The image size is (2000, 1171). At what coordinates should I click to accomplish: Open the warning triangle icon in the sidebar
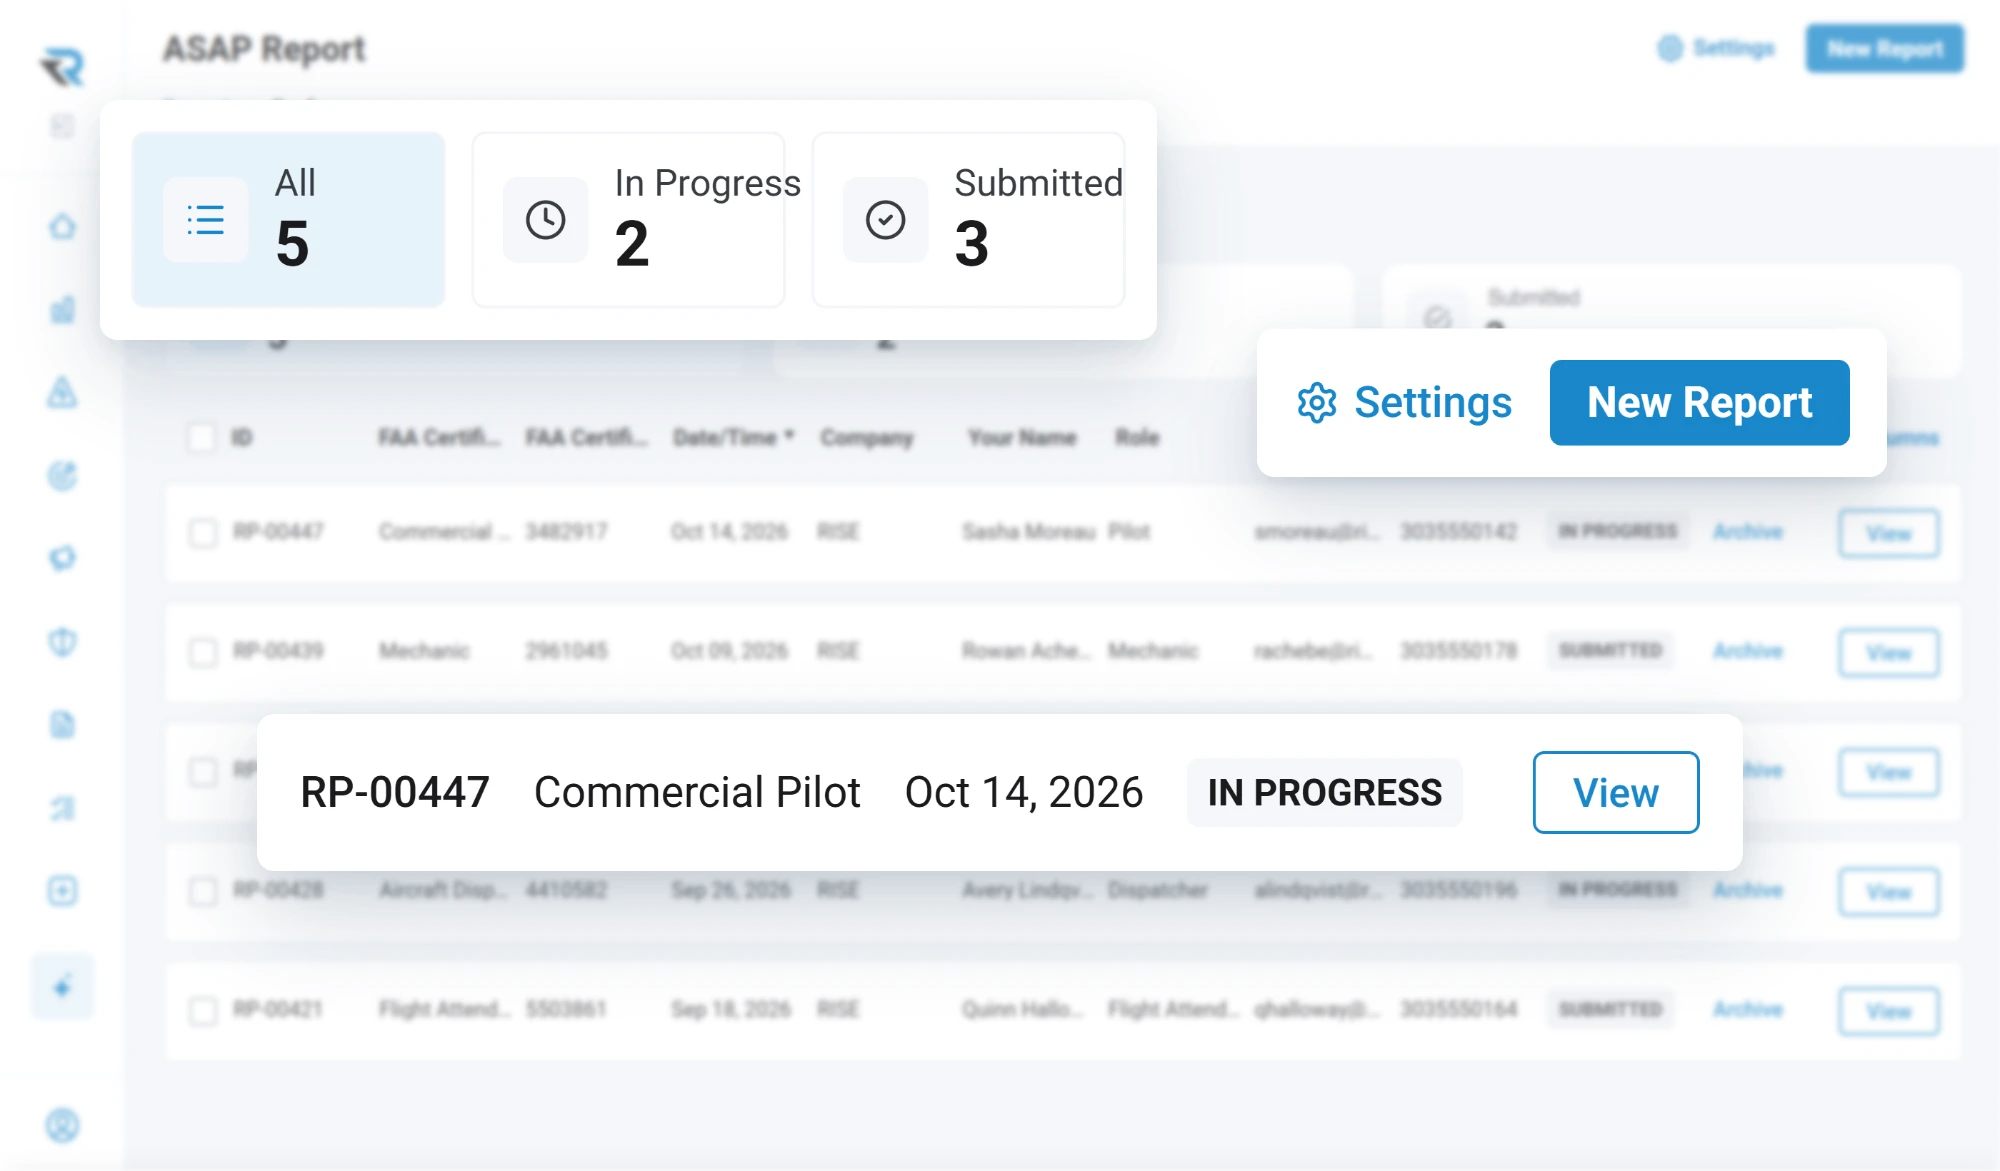(62, 392)
